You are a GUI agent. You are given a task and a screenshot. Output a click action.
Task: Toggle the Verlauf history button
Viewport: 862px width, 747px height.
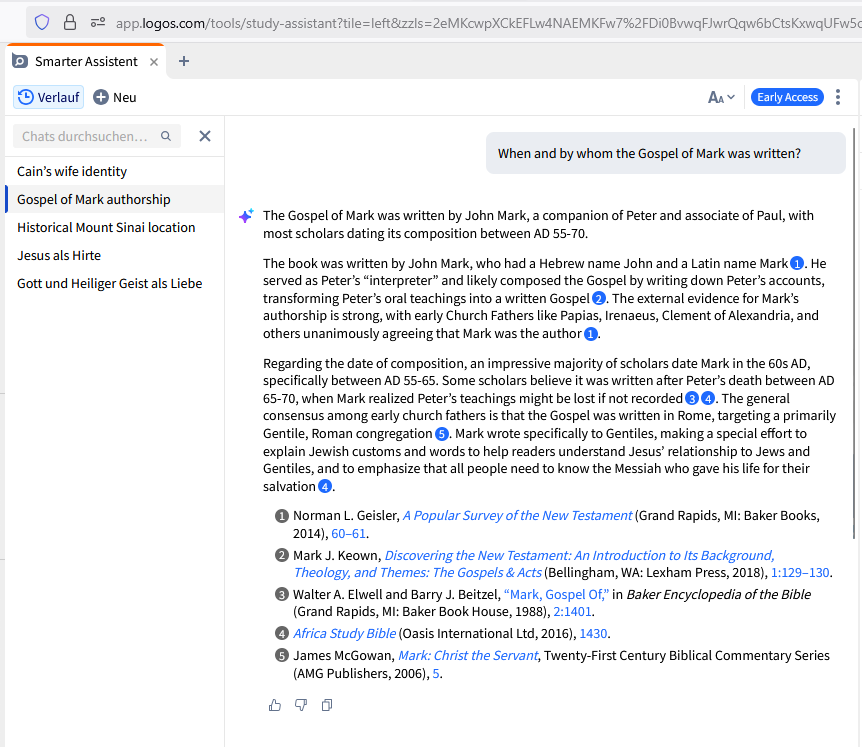click(48, 97)
